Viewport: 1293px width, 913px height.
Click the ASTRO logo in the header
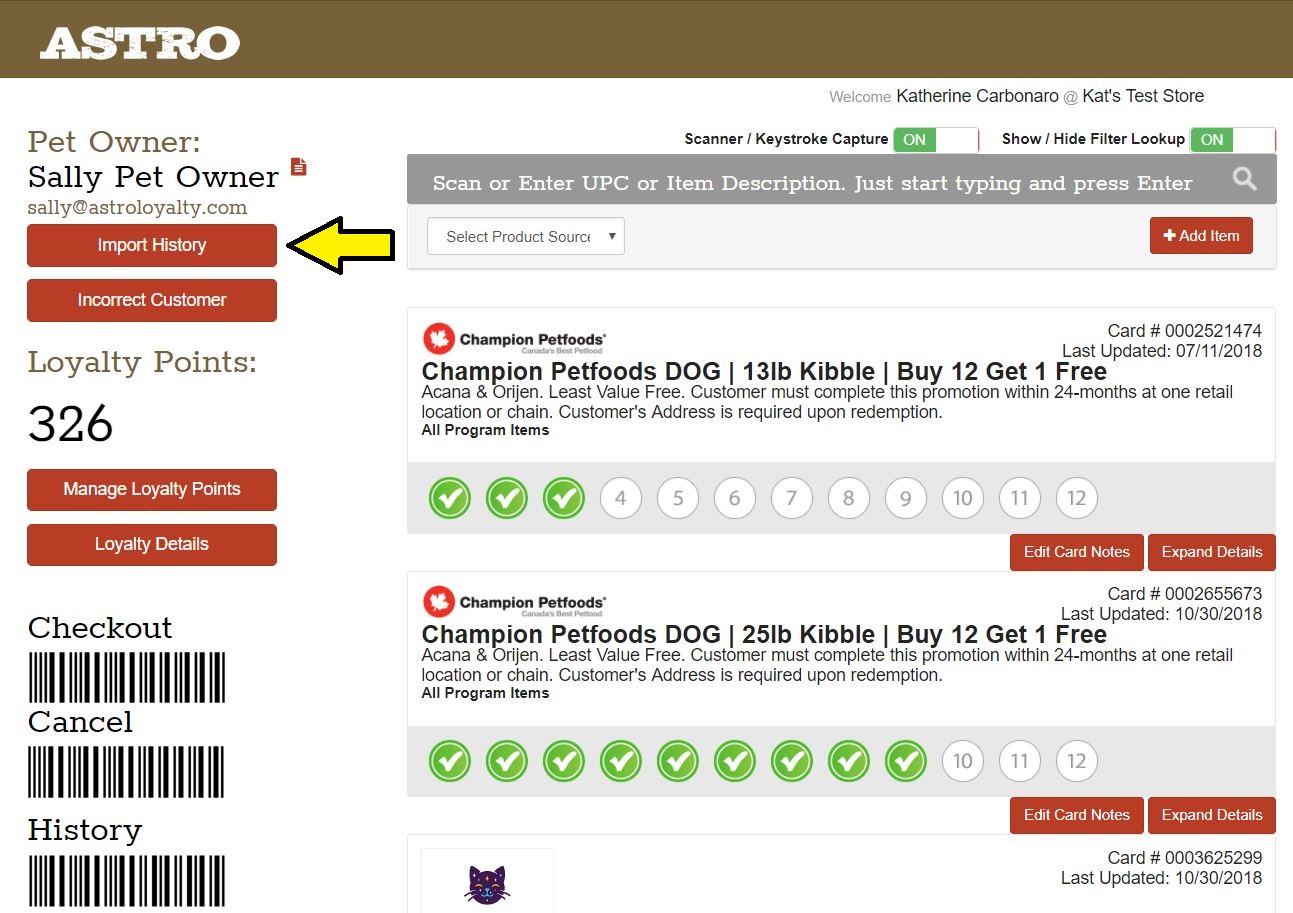pyautogui.click(x=140, y=43)
